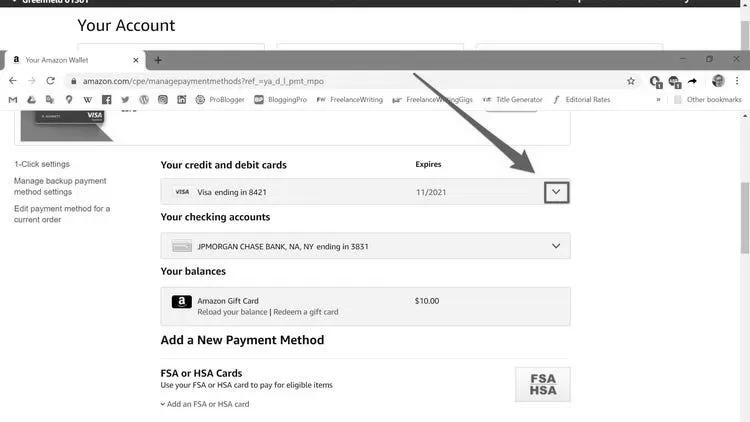This screenshot has width=750, height=422.
Task: Click the $10.00 gift card balance
Action: pyautogui.click(x=427, y=301)
